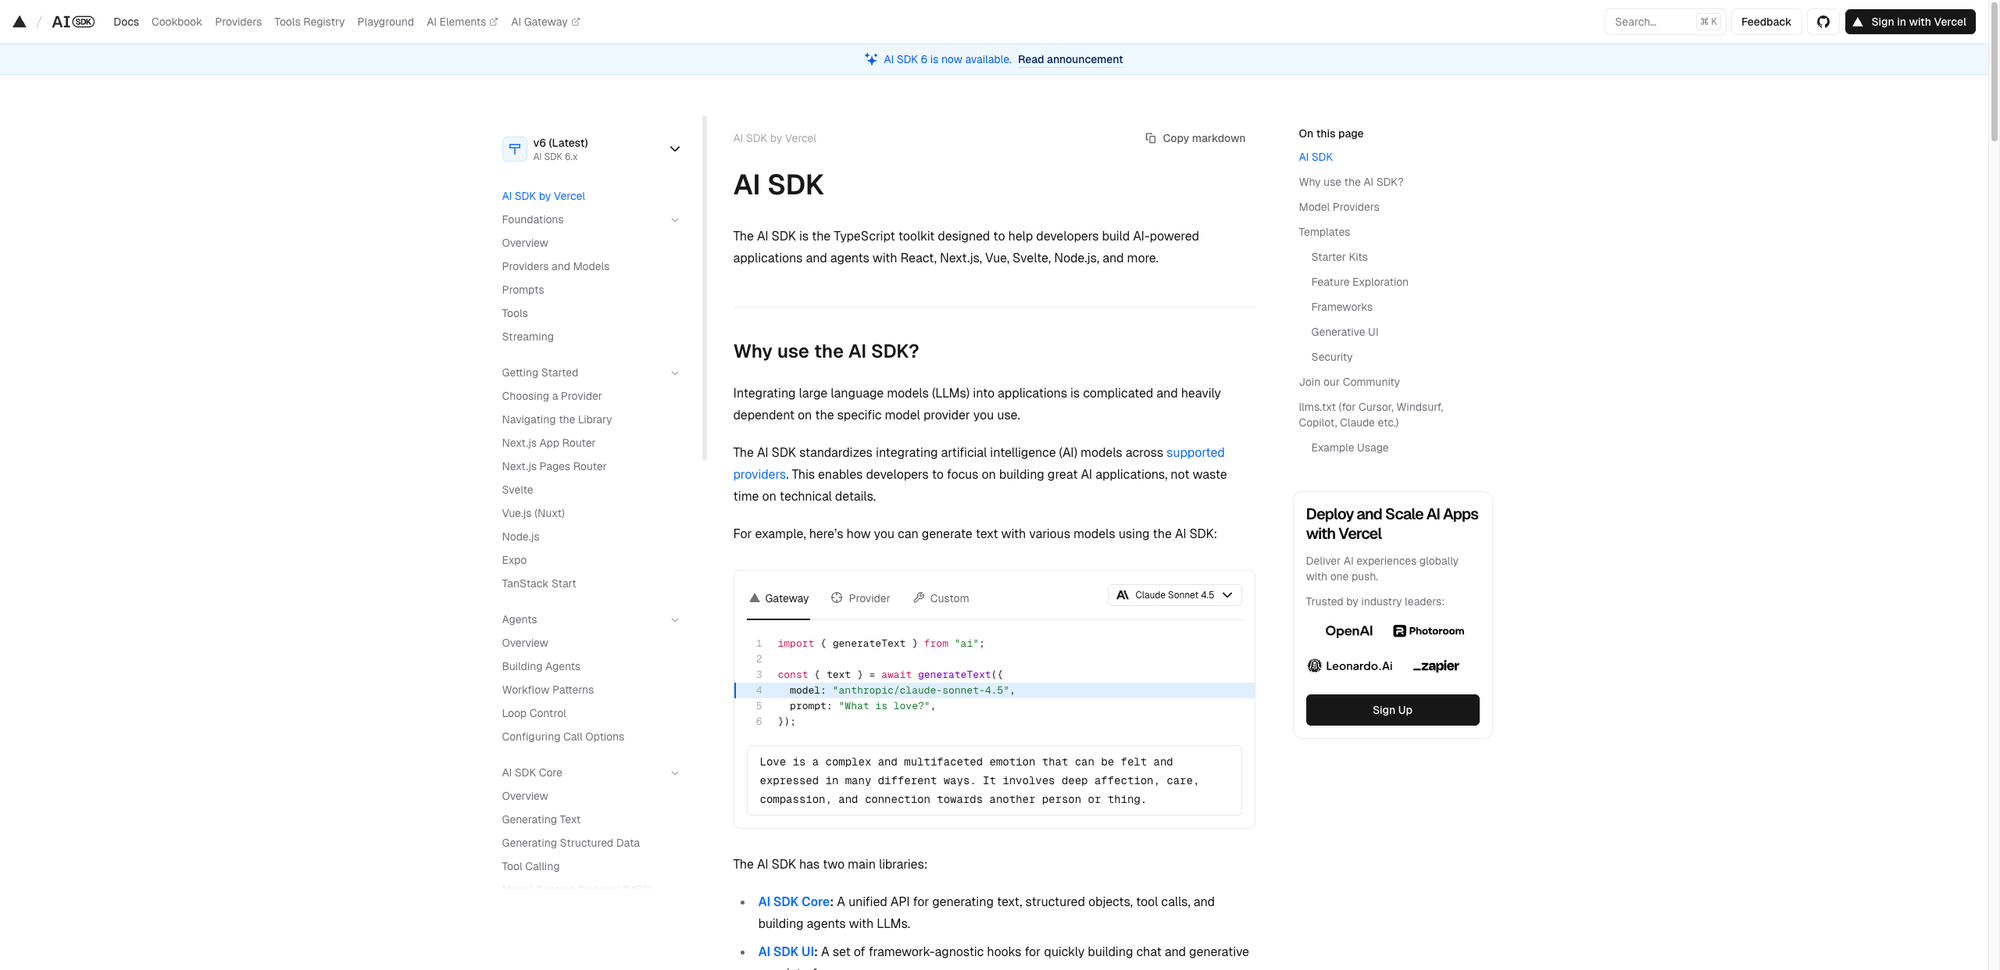
Task: Click the Sign Up button
Action: coord(1392,710)
